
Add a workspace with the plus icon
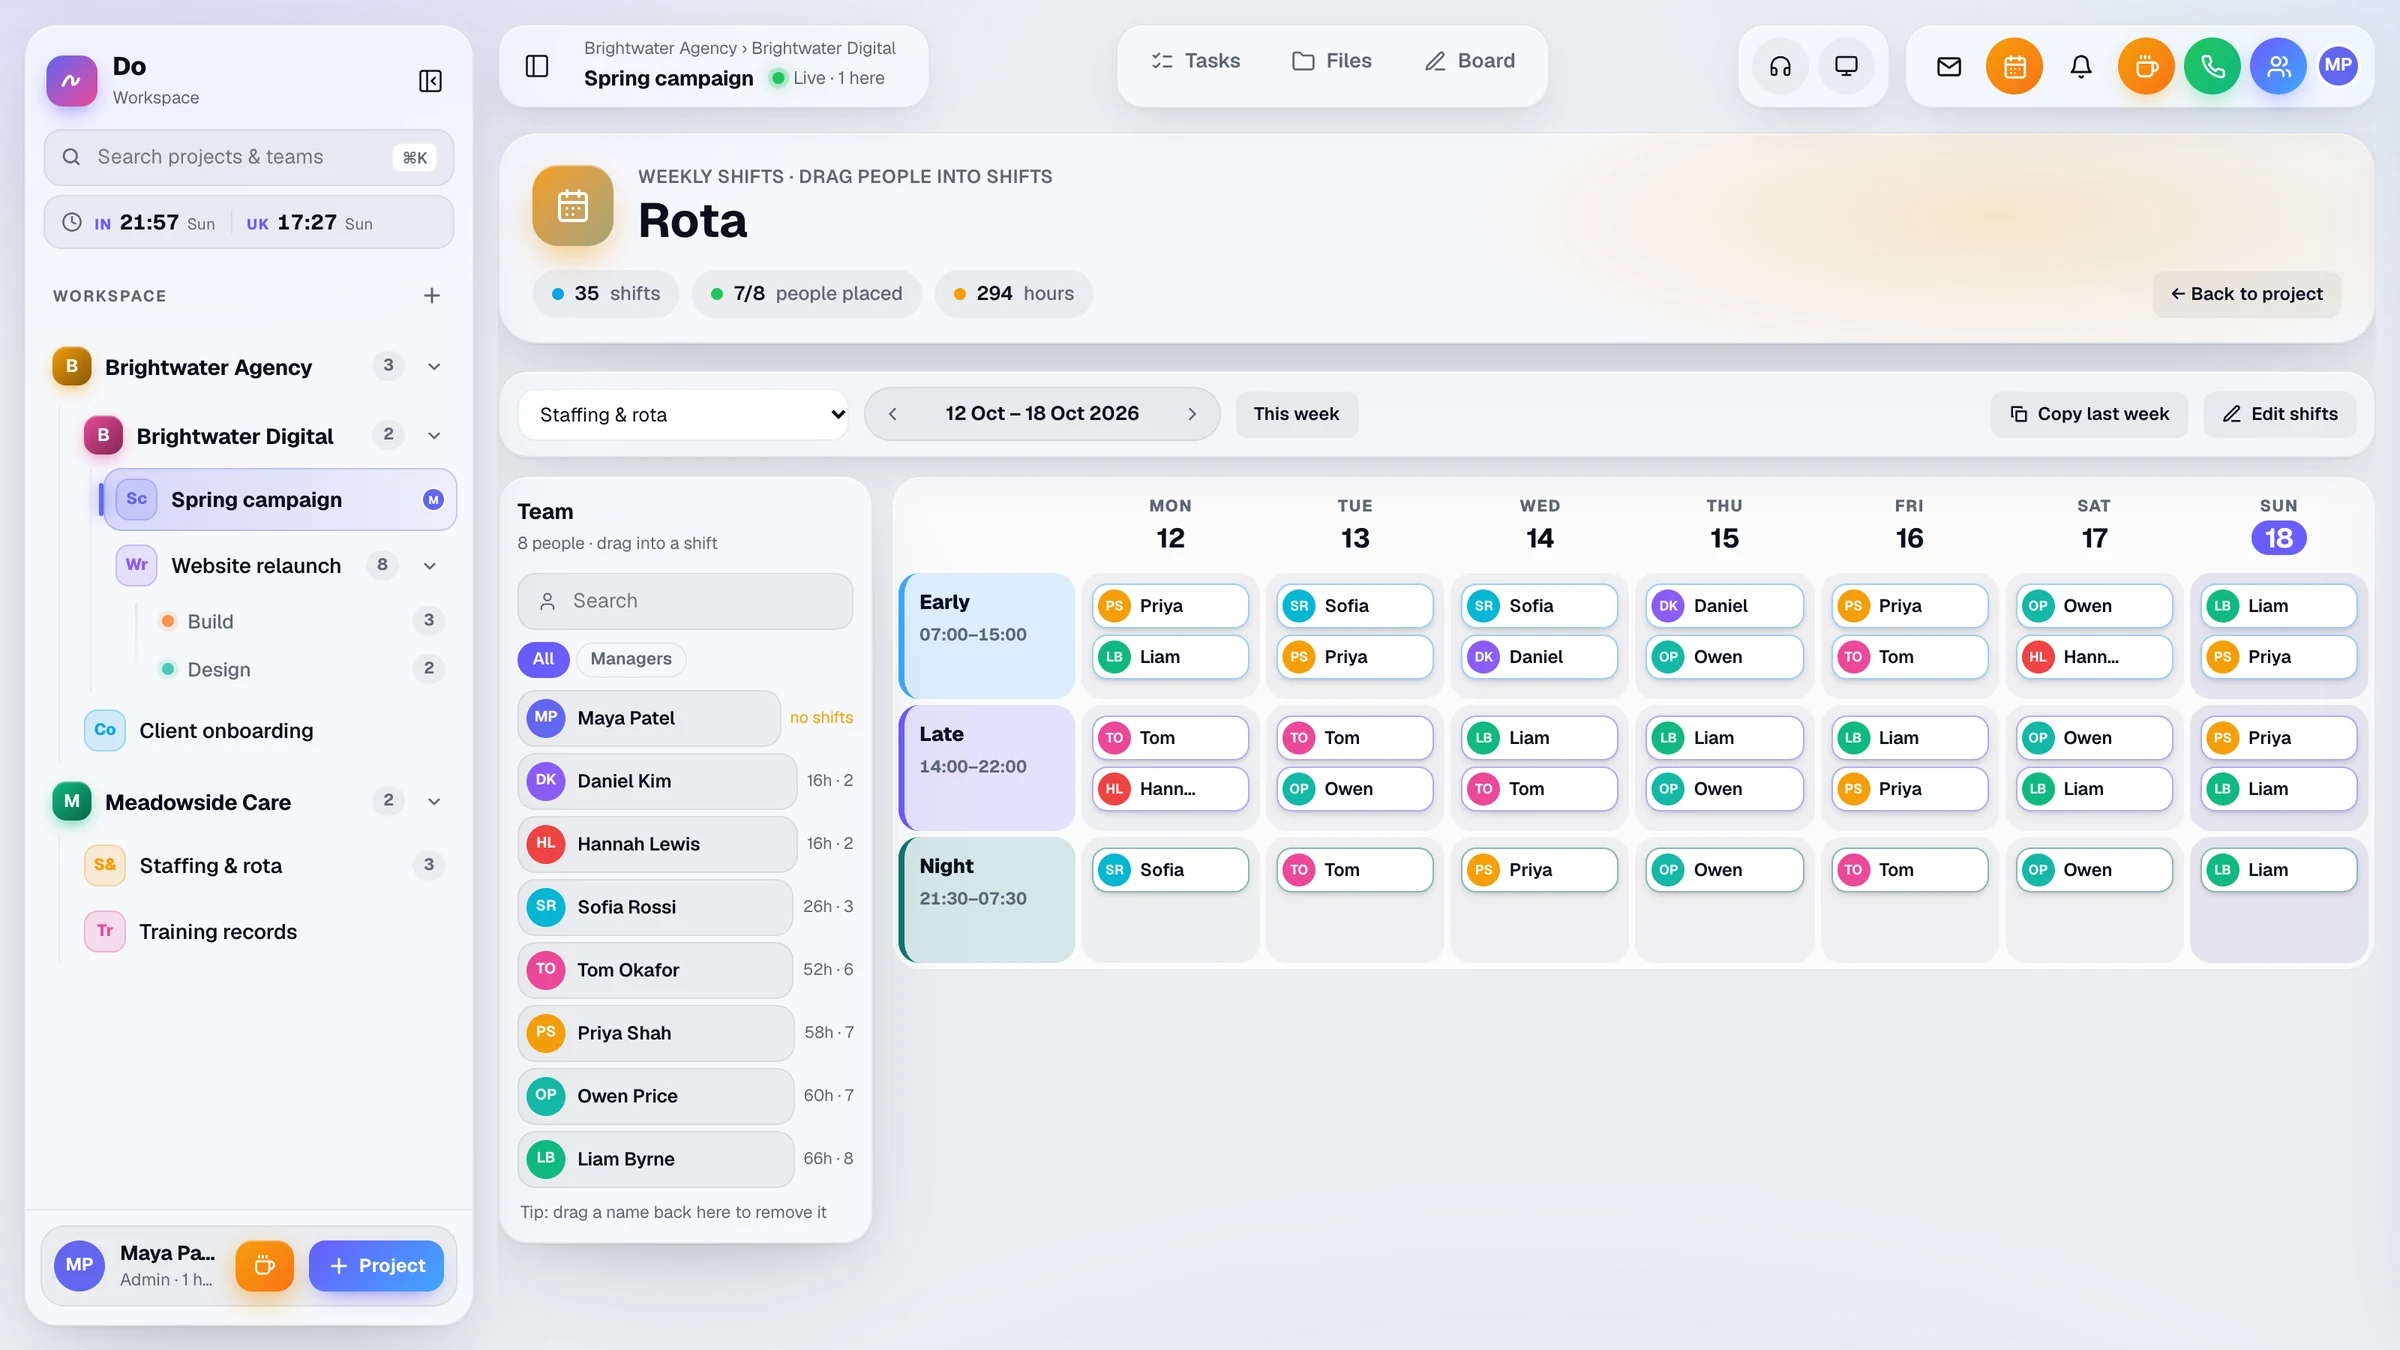tap(432, 296)
